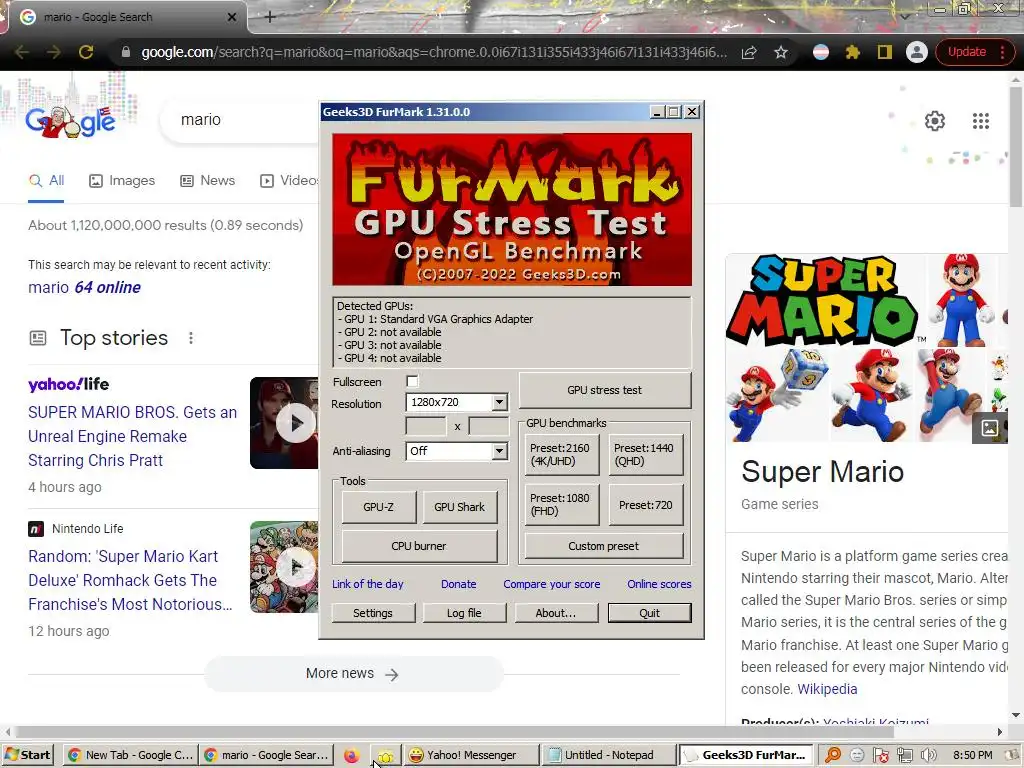Open the Chrome profile avatar

click(916, 52)
